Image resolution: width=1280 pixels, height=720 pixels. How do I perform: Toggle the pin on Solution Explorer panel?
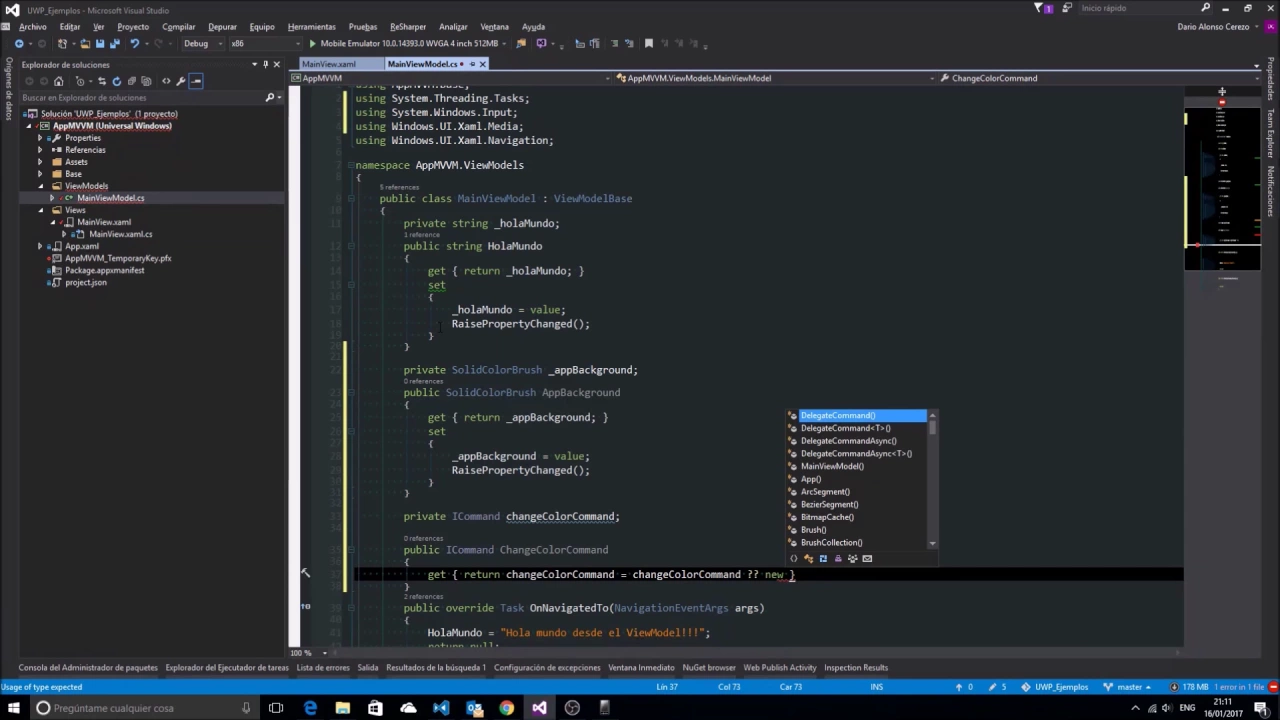[x=265, y=65]
